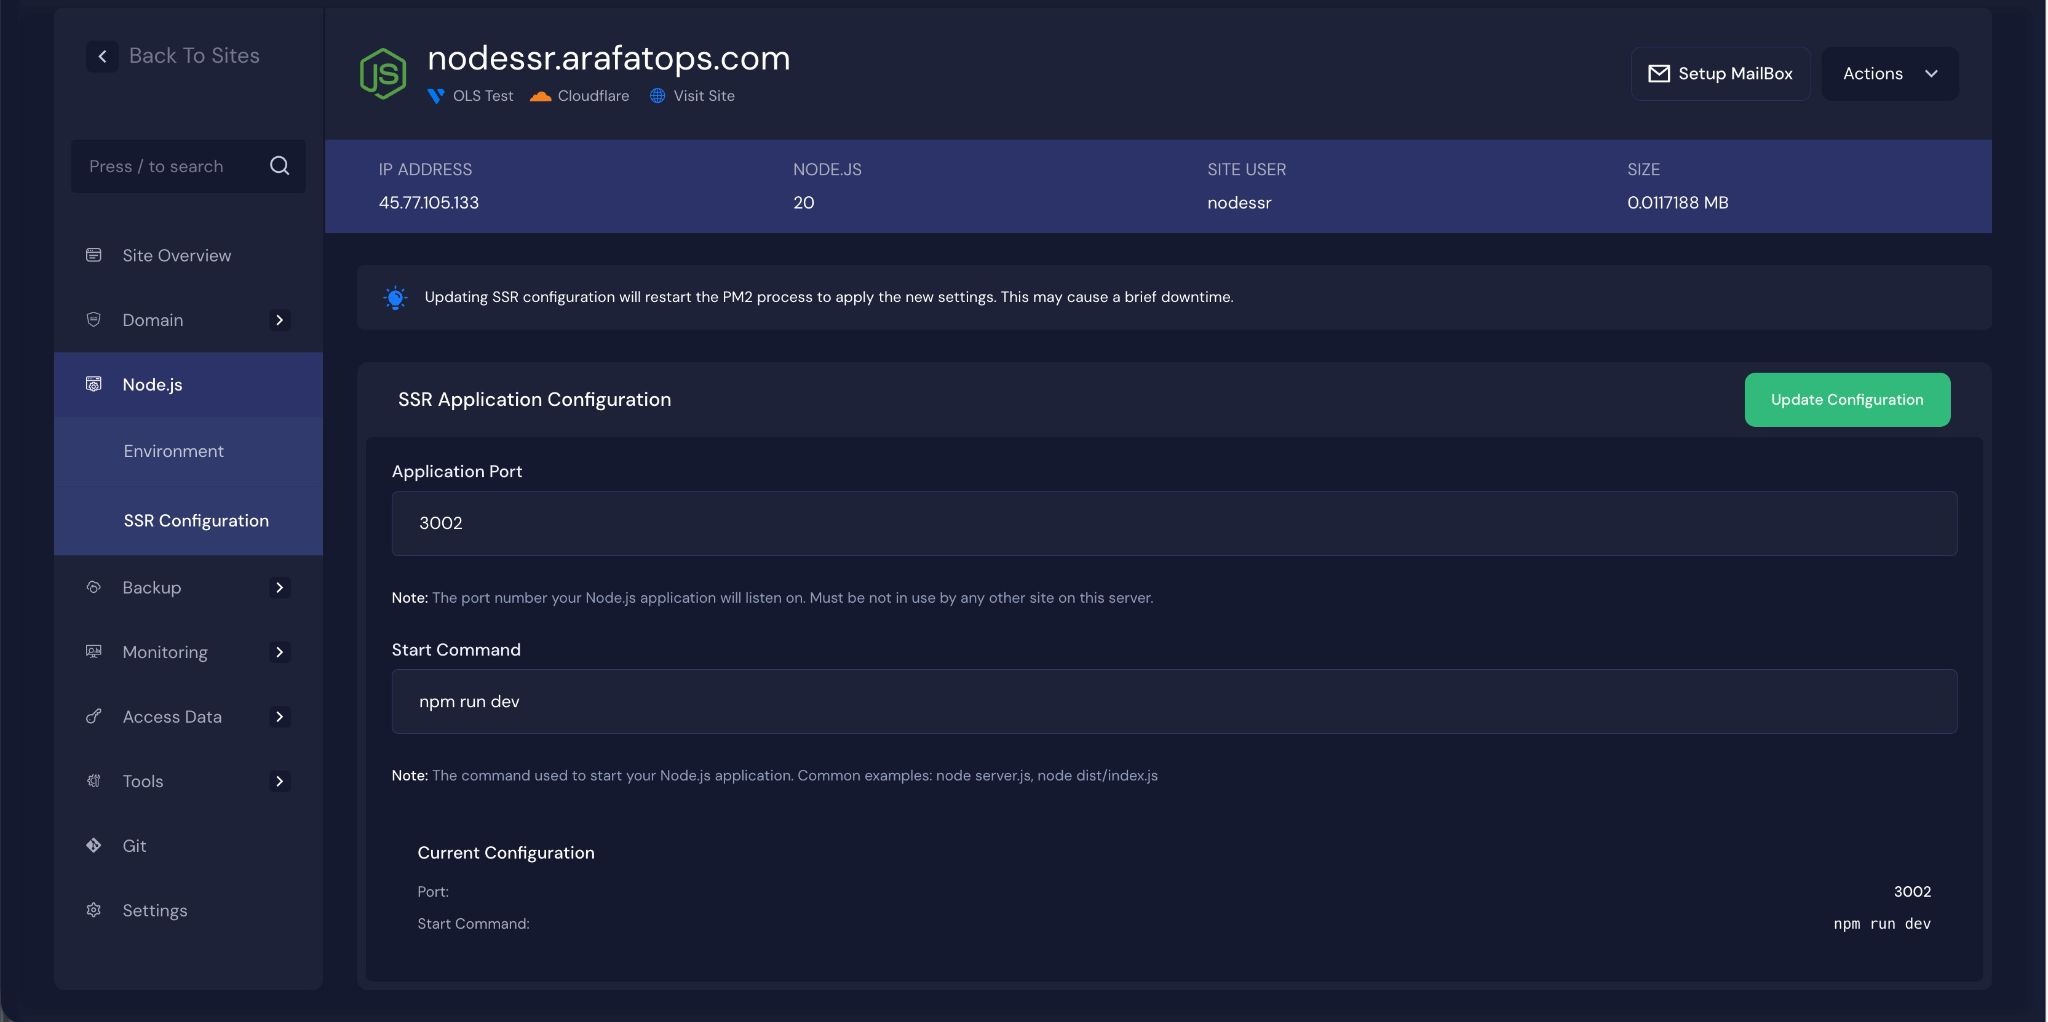2048x1022 pixels.
Task: Expand the Domain submenu chevron
Action: click(x=280, y=320)
